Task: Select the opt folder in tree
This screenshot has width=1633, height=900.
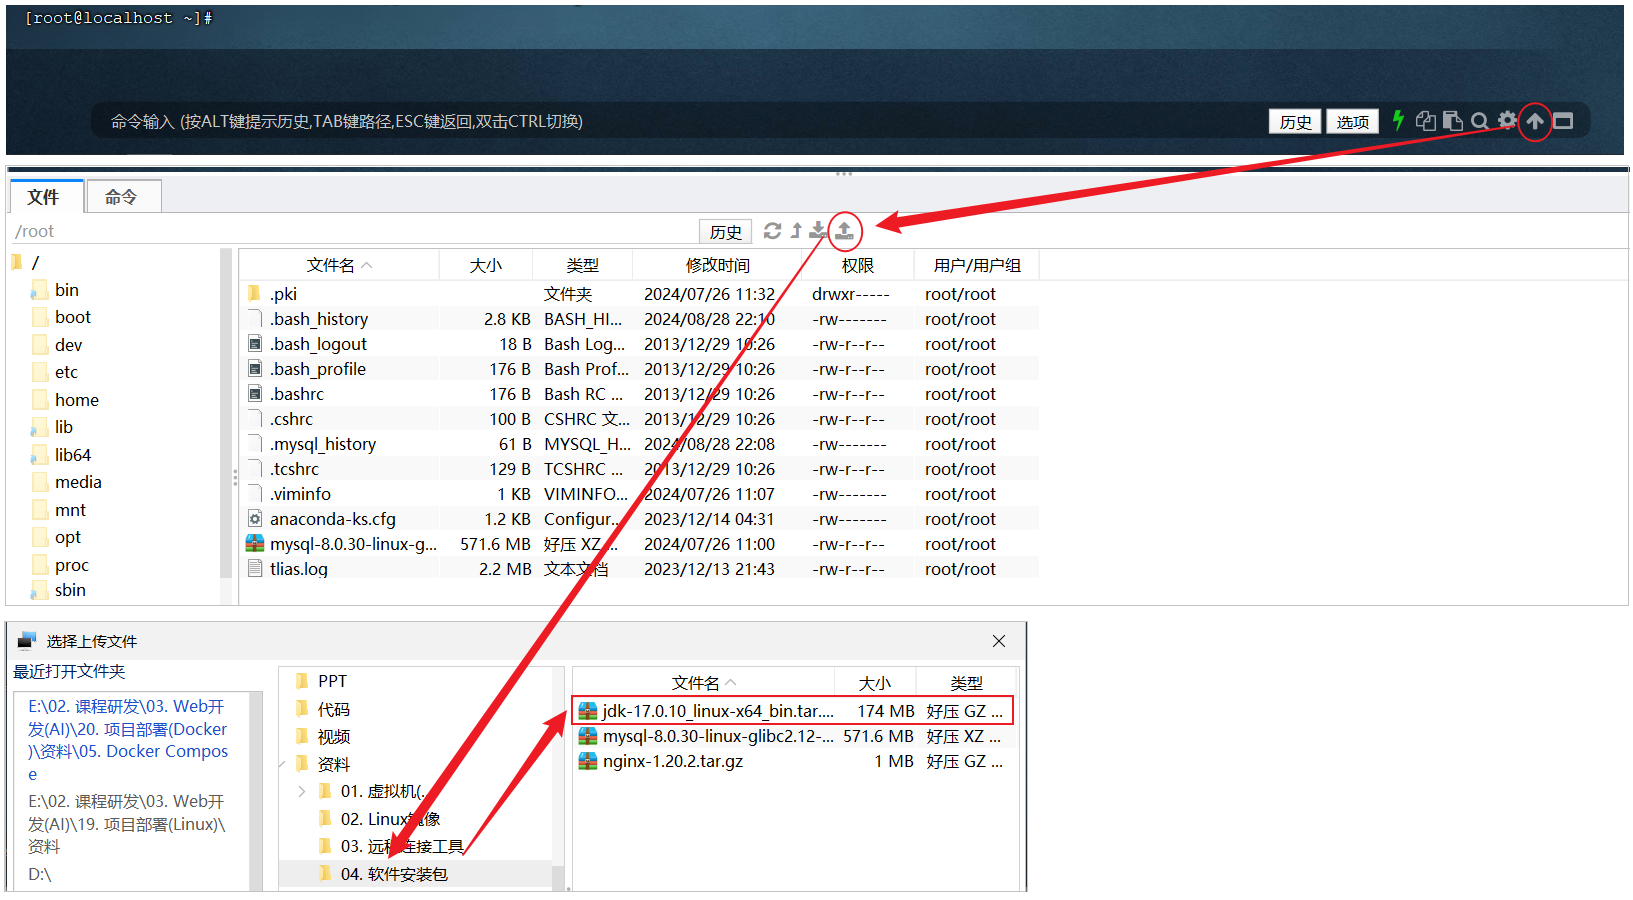Action: pos(68,537)
